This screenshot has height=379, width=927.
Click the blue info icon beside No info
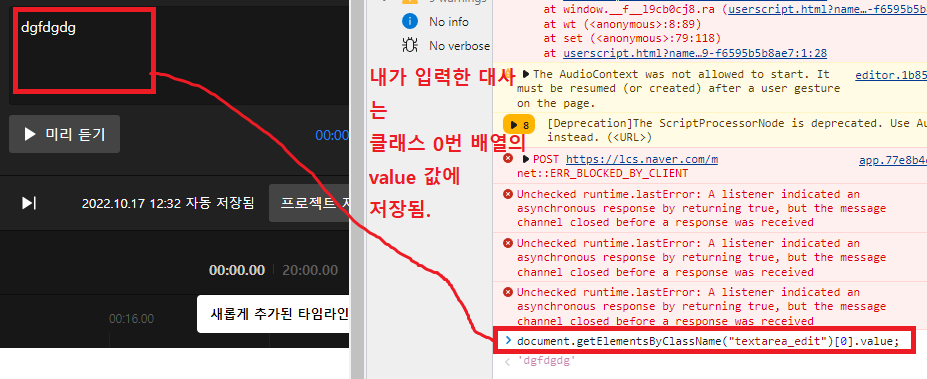(x=410, y=22)
